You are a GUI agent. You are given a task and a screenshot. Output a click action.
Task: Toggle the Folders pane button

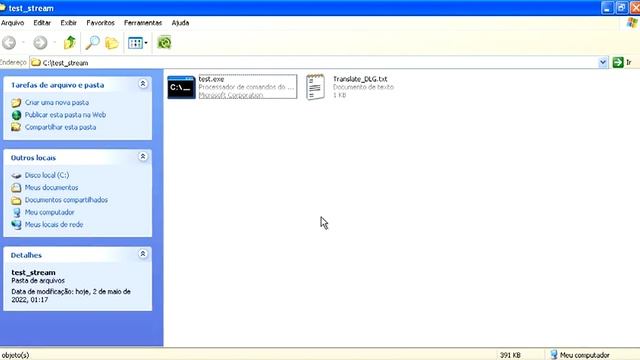(x=111, y=42)
